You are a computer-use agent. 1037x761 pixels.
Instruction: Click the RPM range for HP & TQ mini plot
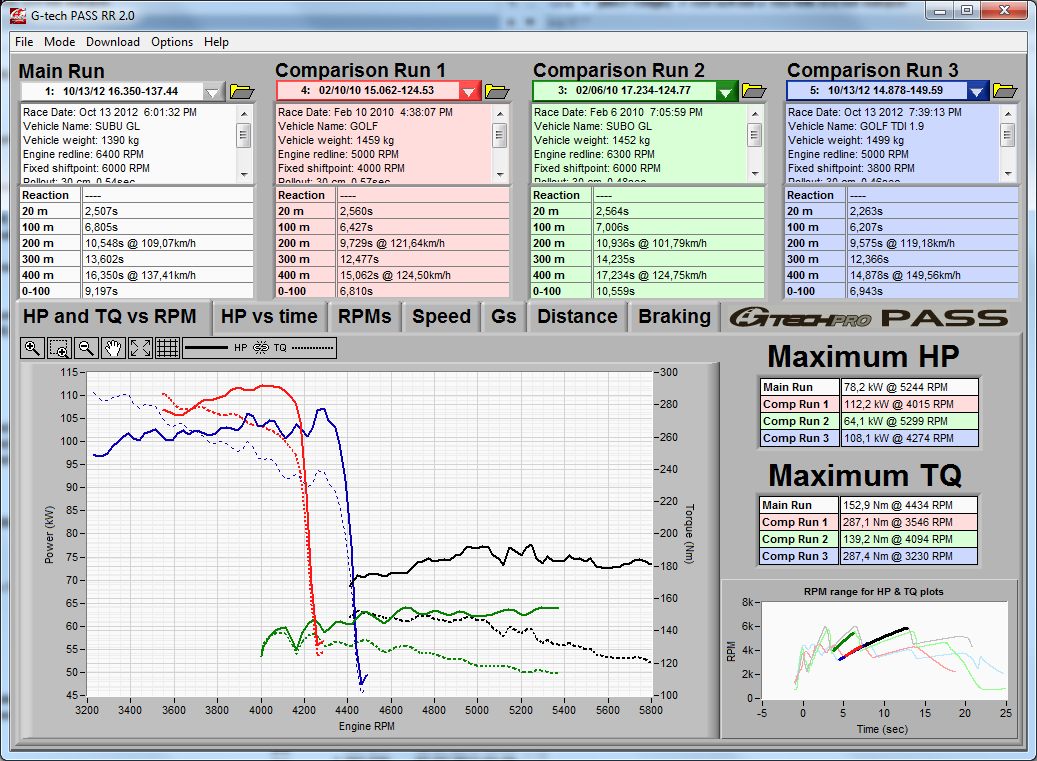pyautogui.click(x=883, y=650)
